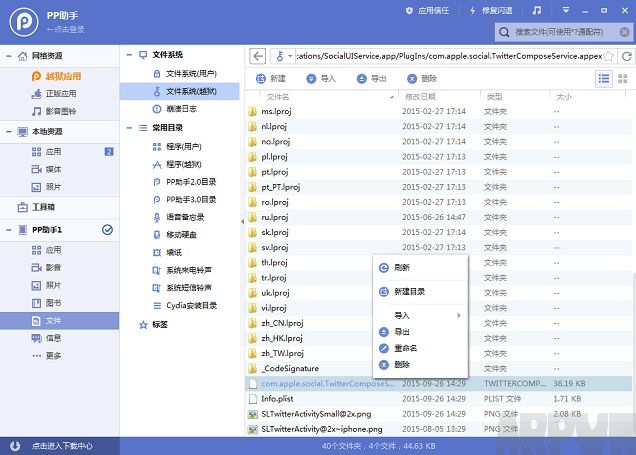636x455 pixels.
Task: Collapse the 本地资源 section
Action: 9,131
